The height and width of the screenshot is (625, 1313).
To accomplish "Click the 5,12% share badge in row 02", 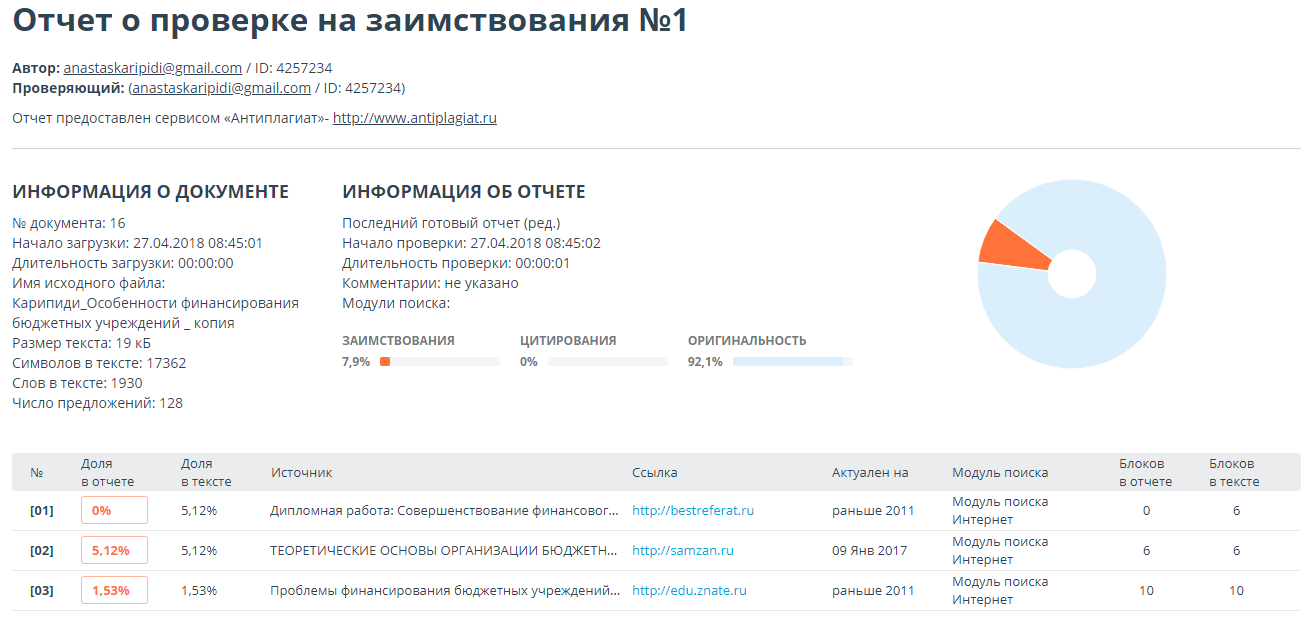I will 114,550.
